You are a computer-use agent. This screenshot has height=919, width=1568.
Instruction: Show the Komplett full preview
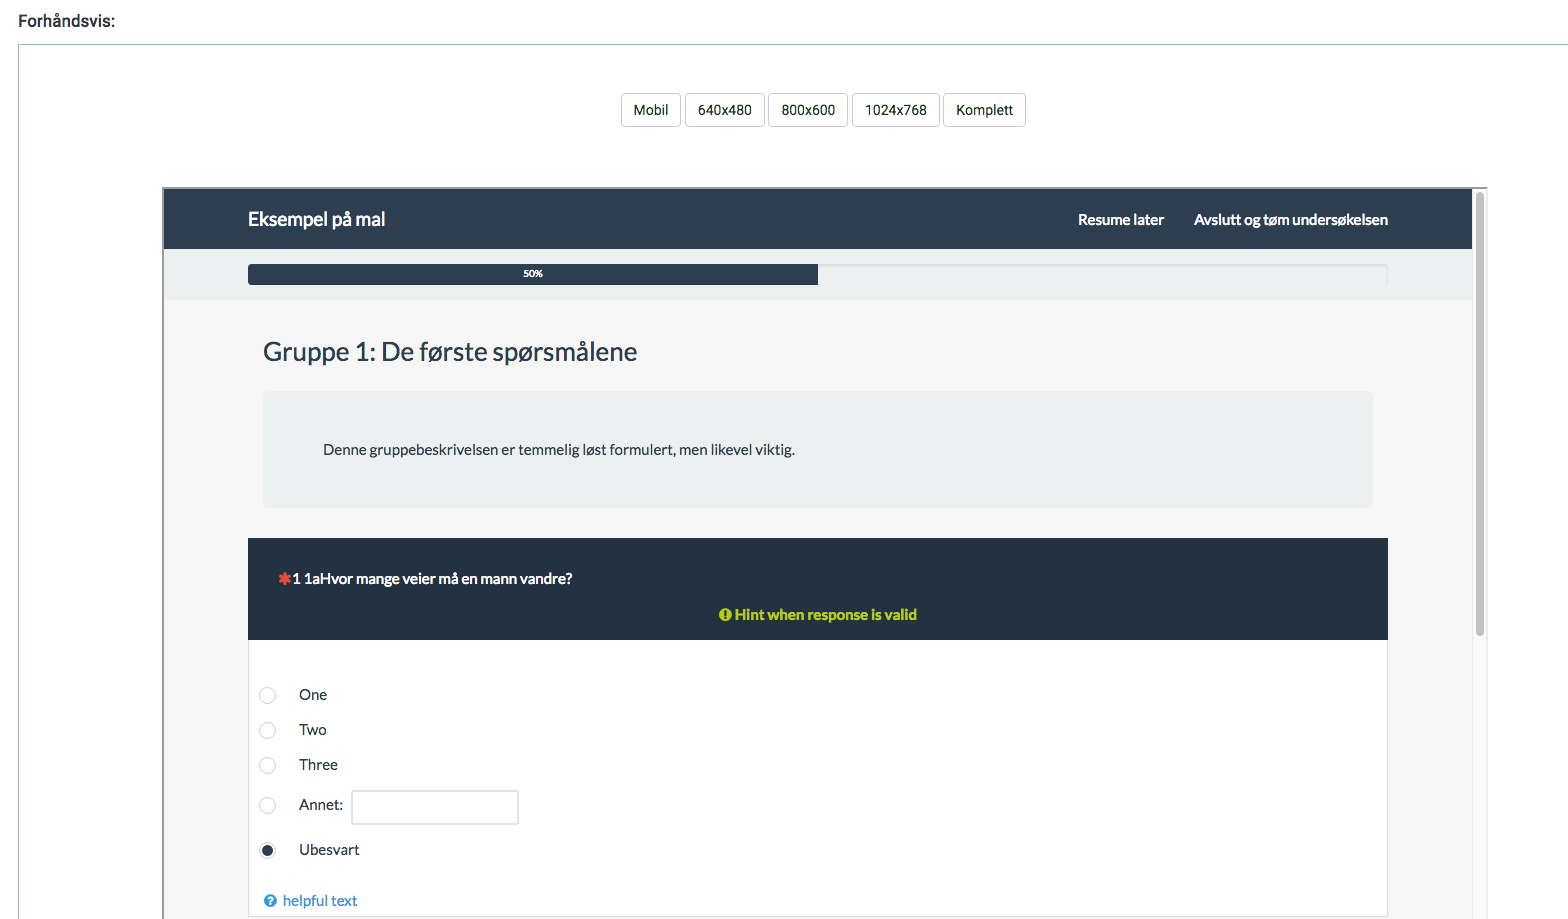[984, 110]
